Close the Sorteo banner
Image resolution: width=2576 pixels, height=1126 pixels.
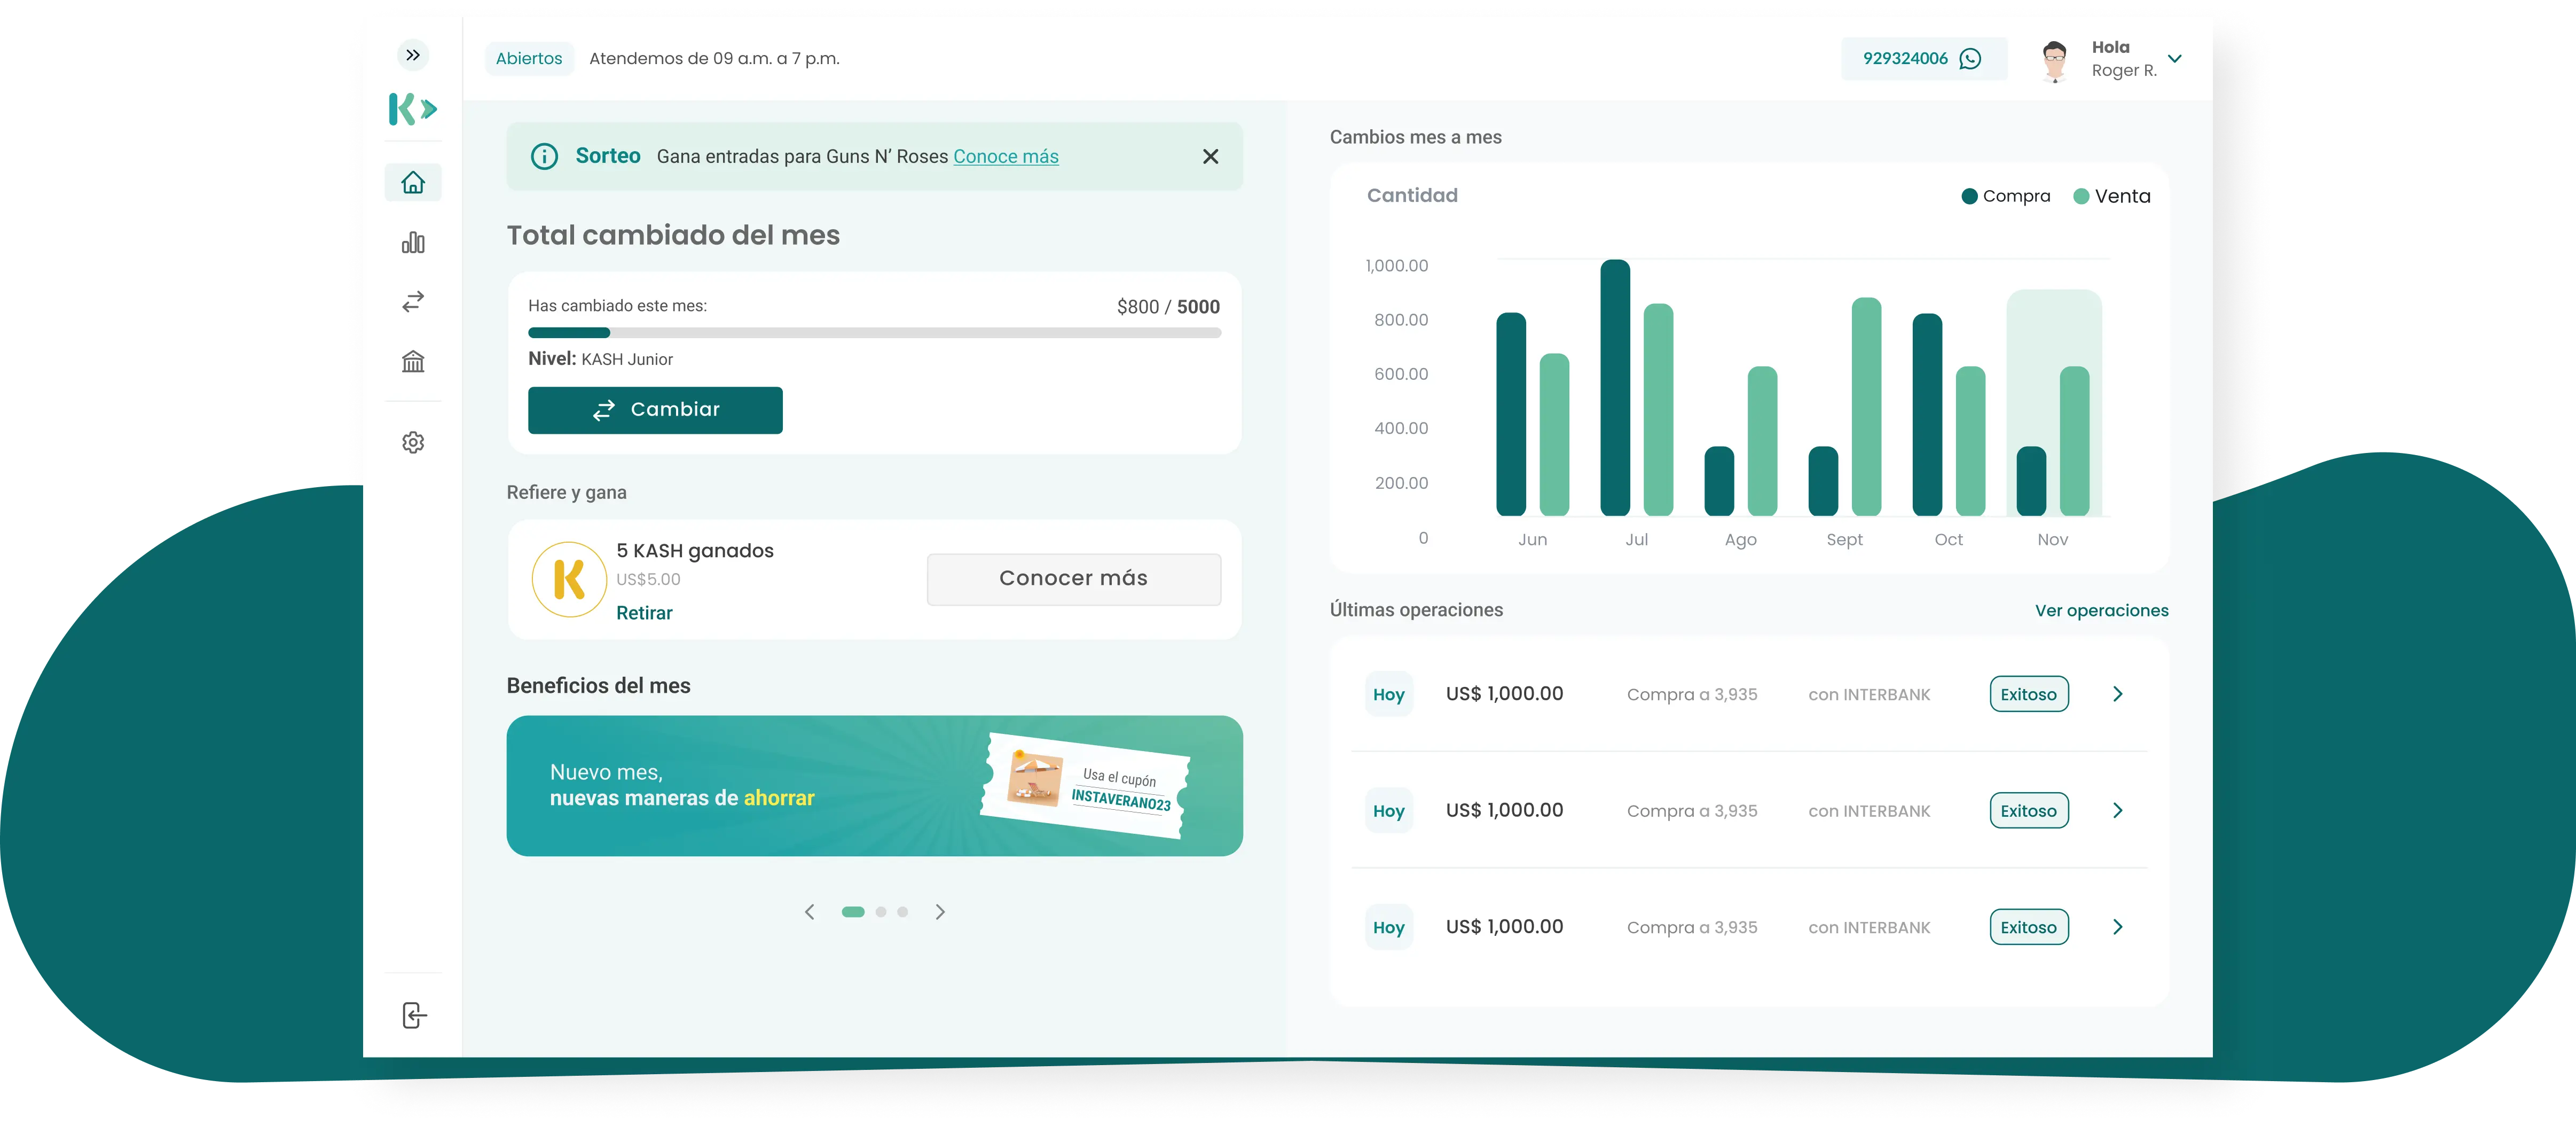[1210, 157]
